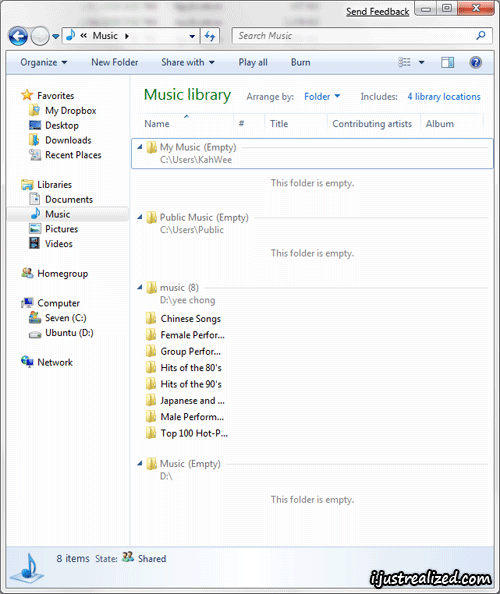This screenshot has width=500, height=594.
Task: Select the Hits of the 80's folder
Action: click(x=183, y=367)
